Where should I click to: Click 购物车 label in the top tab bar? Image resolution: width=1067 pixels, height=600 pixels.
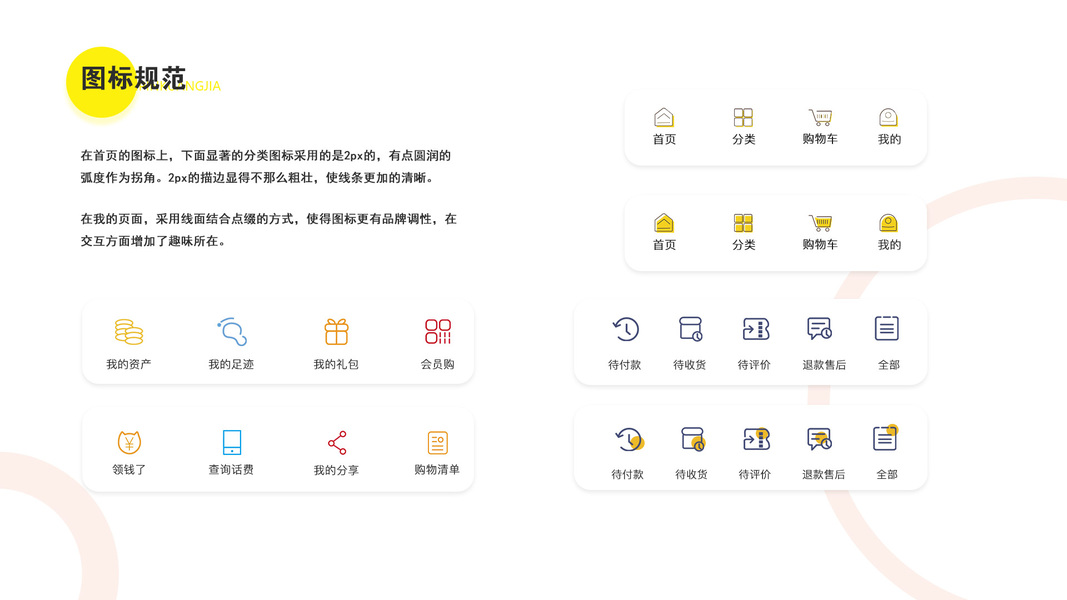(820, 139)
